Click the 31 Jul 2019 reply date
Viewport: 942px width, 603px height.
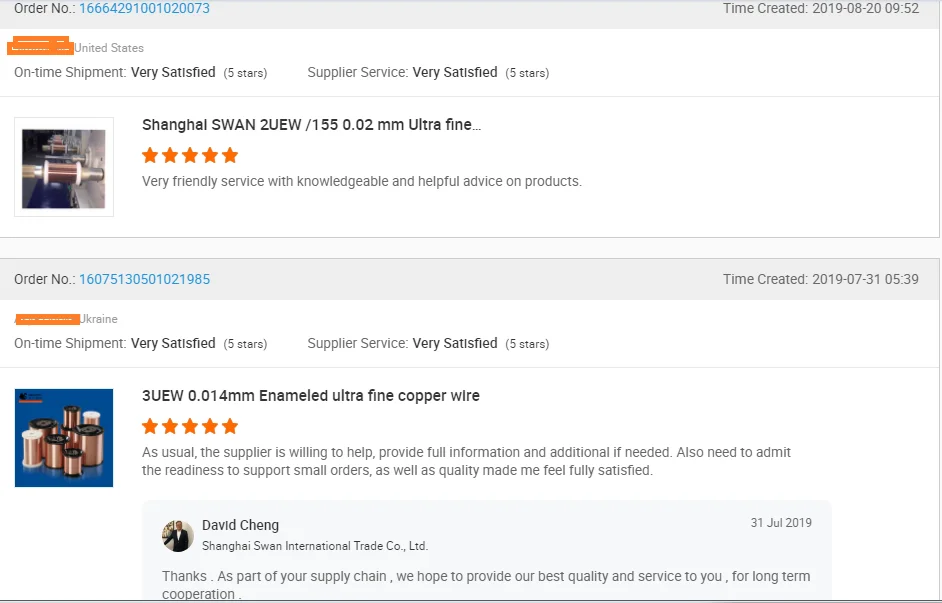781,523
